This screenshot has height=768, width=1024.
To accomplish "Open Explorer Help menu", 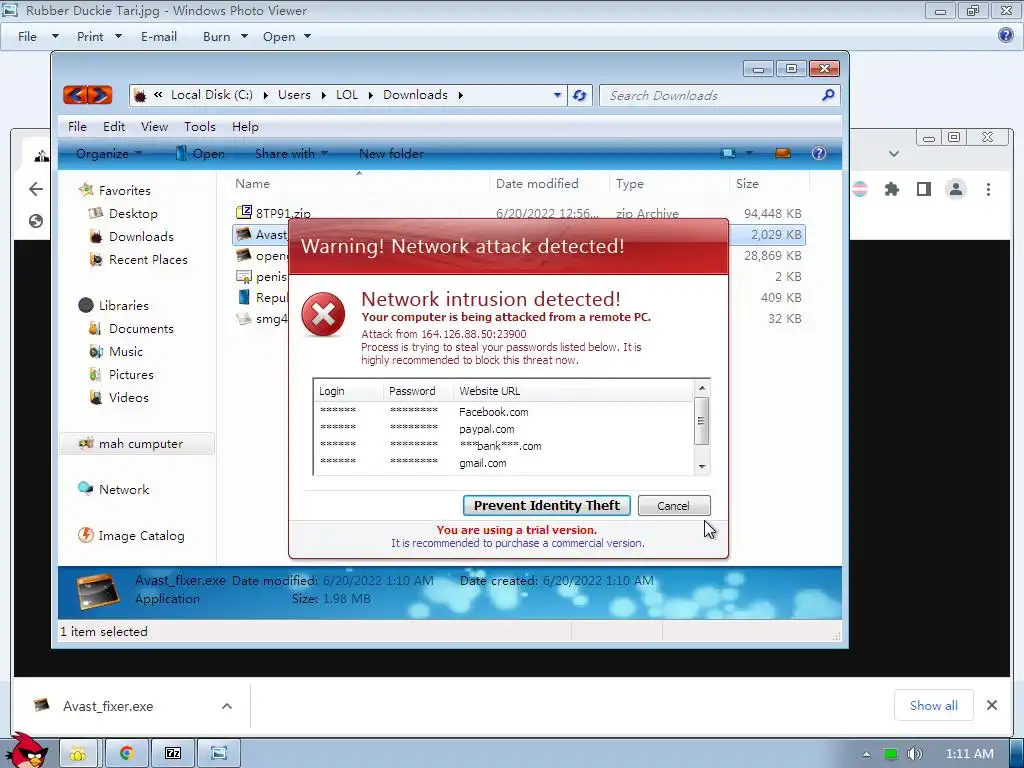I will click(245, 127).
